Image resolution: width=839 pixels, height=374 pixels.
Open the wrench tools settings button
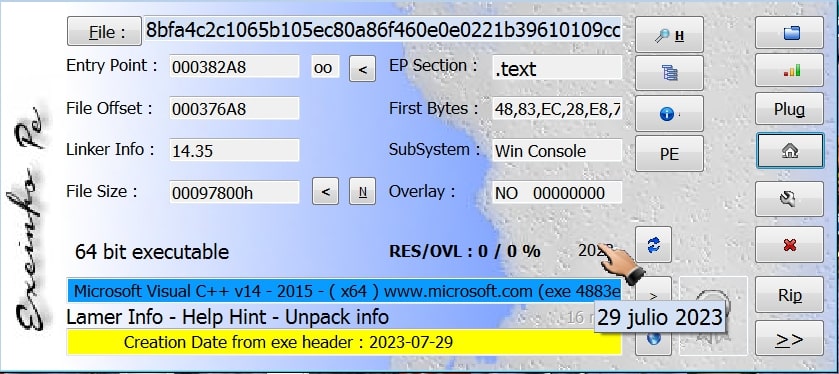(789, 199)
